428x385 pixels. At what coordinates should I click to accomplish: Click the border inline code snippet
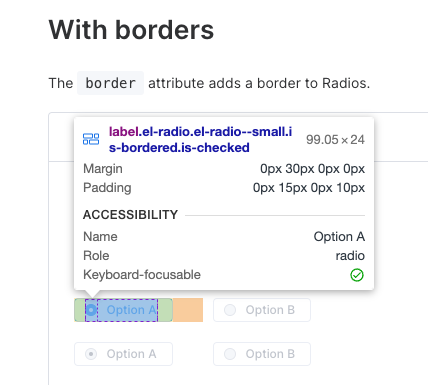110,83
